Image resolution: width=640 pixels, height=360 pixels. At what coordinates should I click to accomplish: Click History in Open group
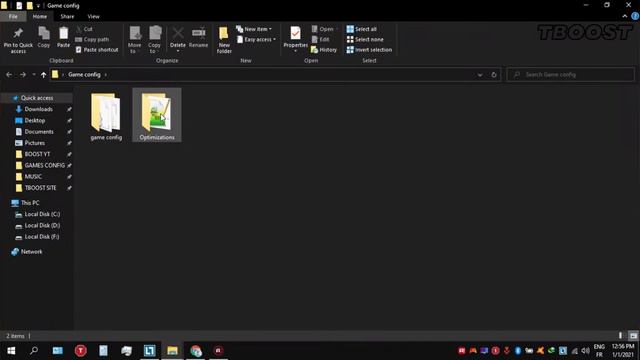point(324,49)
